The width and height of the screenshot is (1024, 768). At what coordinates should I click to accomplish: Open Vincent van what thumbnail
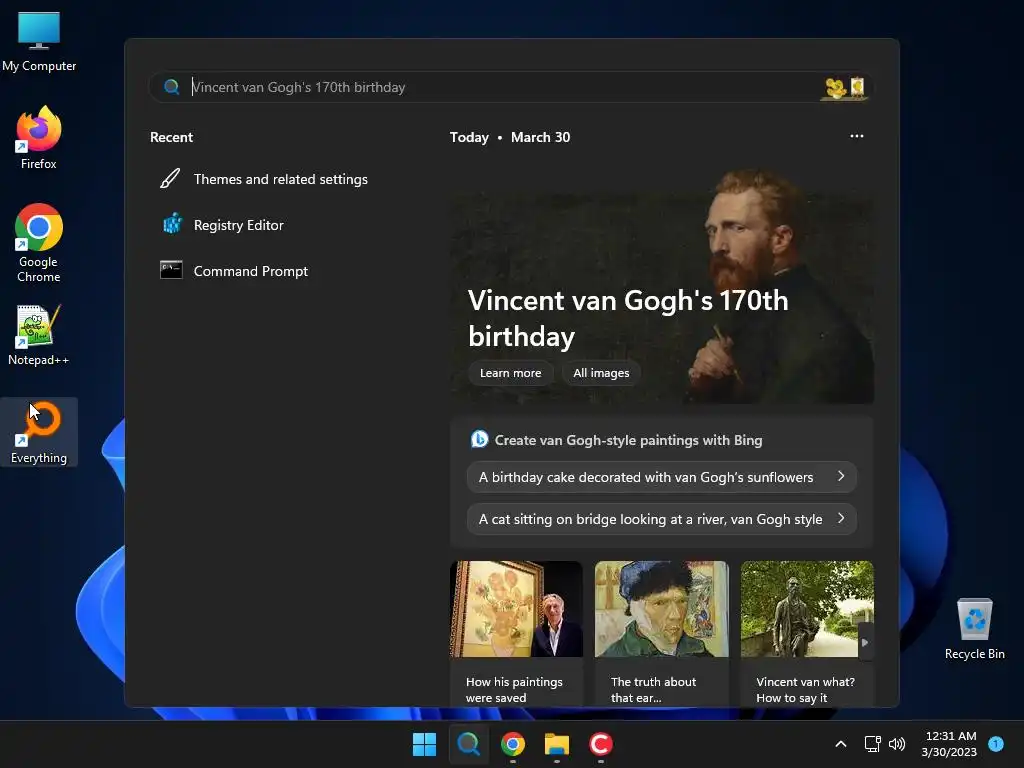pos(807,609)
